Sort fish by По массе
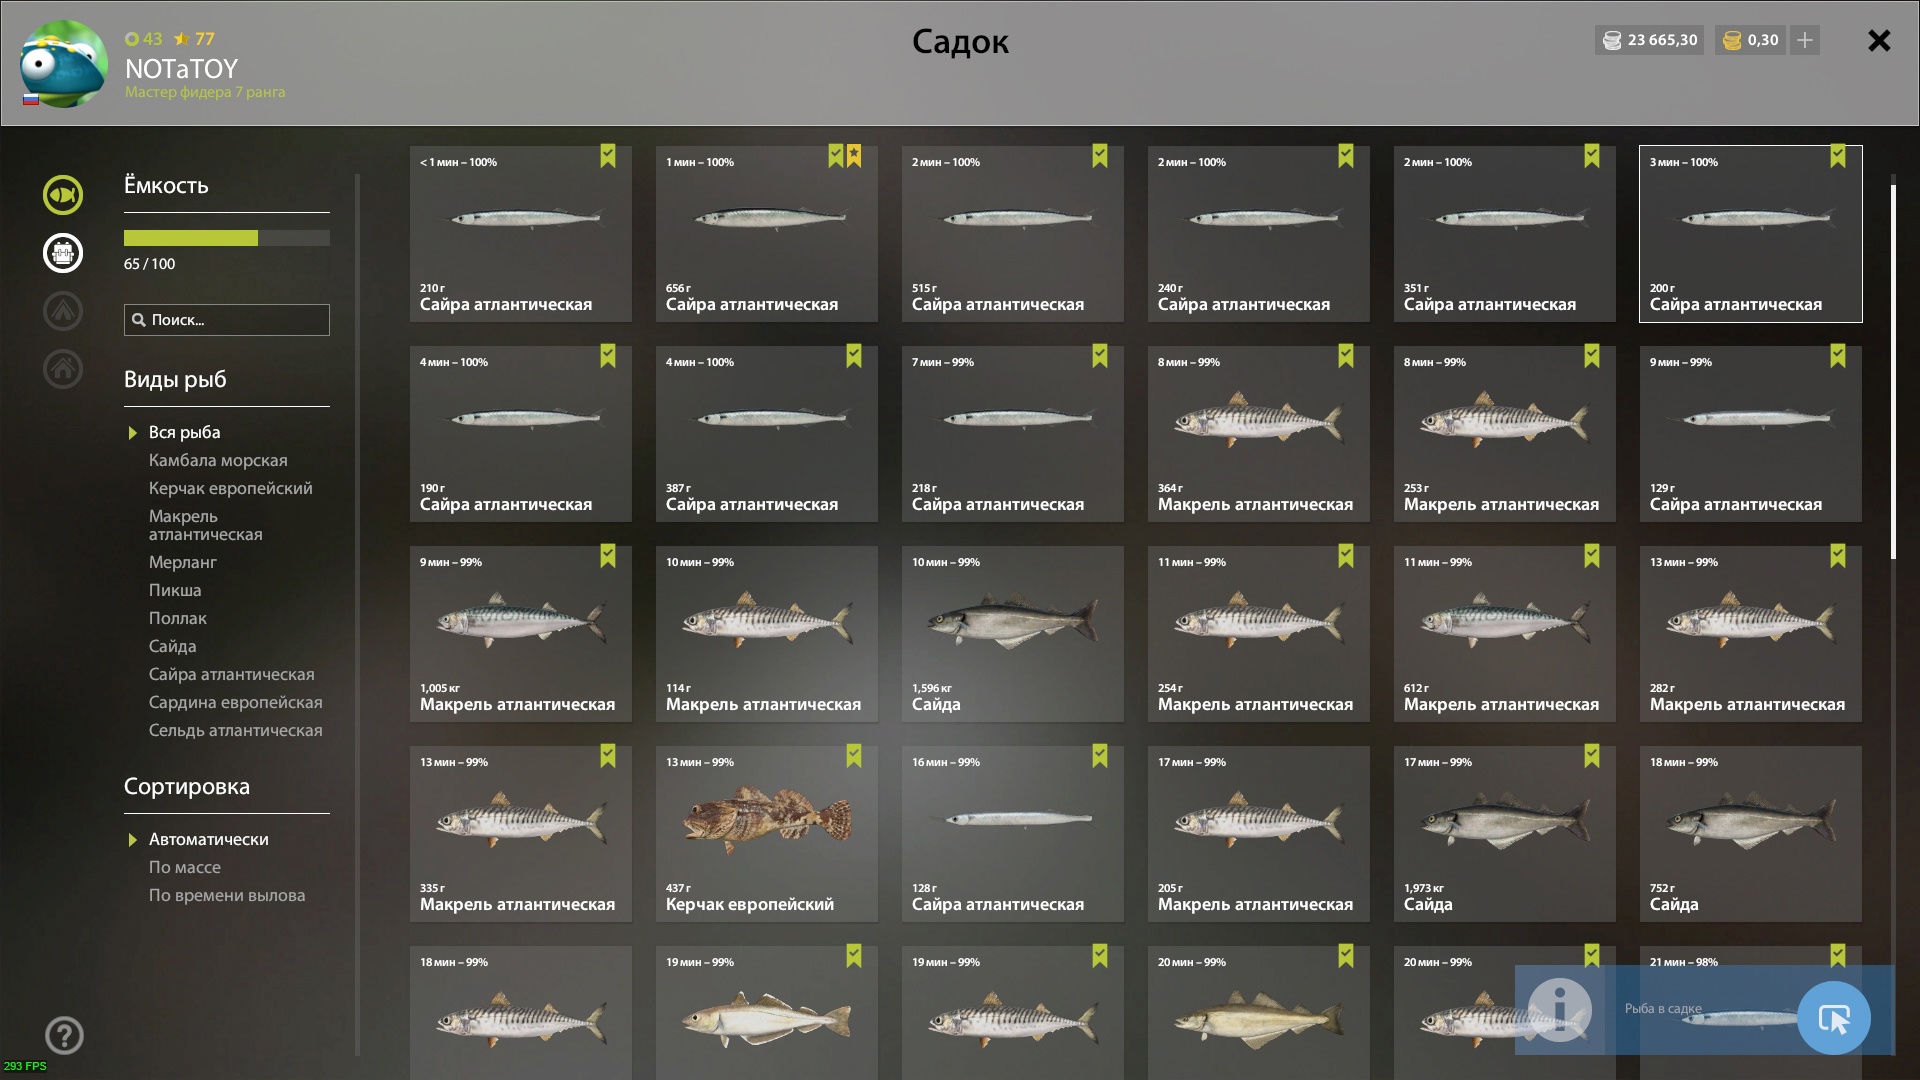1920x1080 pixels. pyautogui.click(x=185, y=867)
